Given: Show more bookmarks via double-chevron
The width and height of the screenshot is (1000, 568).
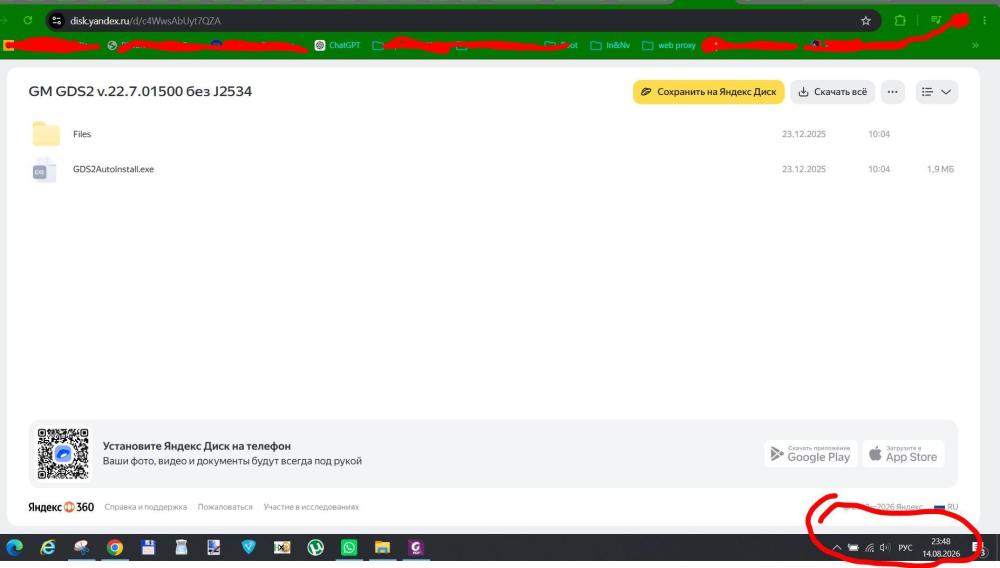Looking at the screenshot, I should click(975, 45).
